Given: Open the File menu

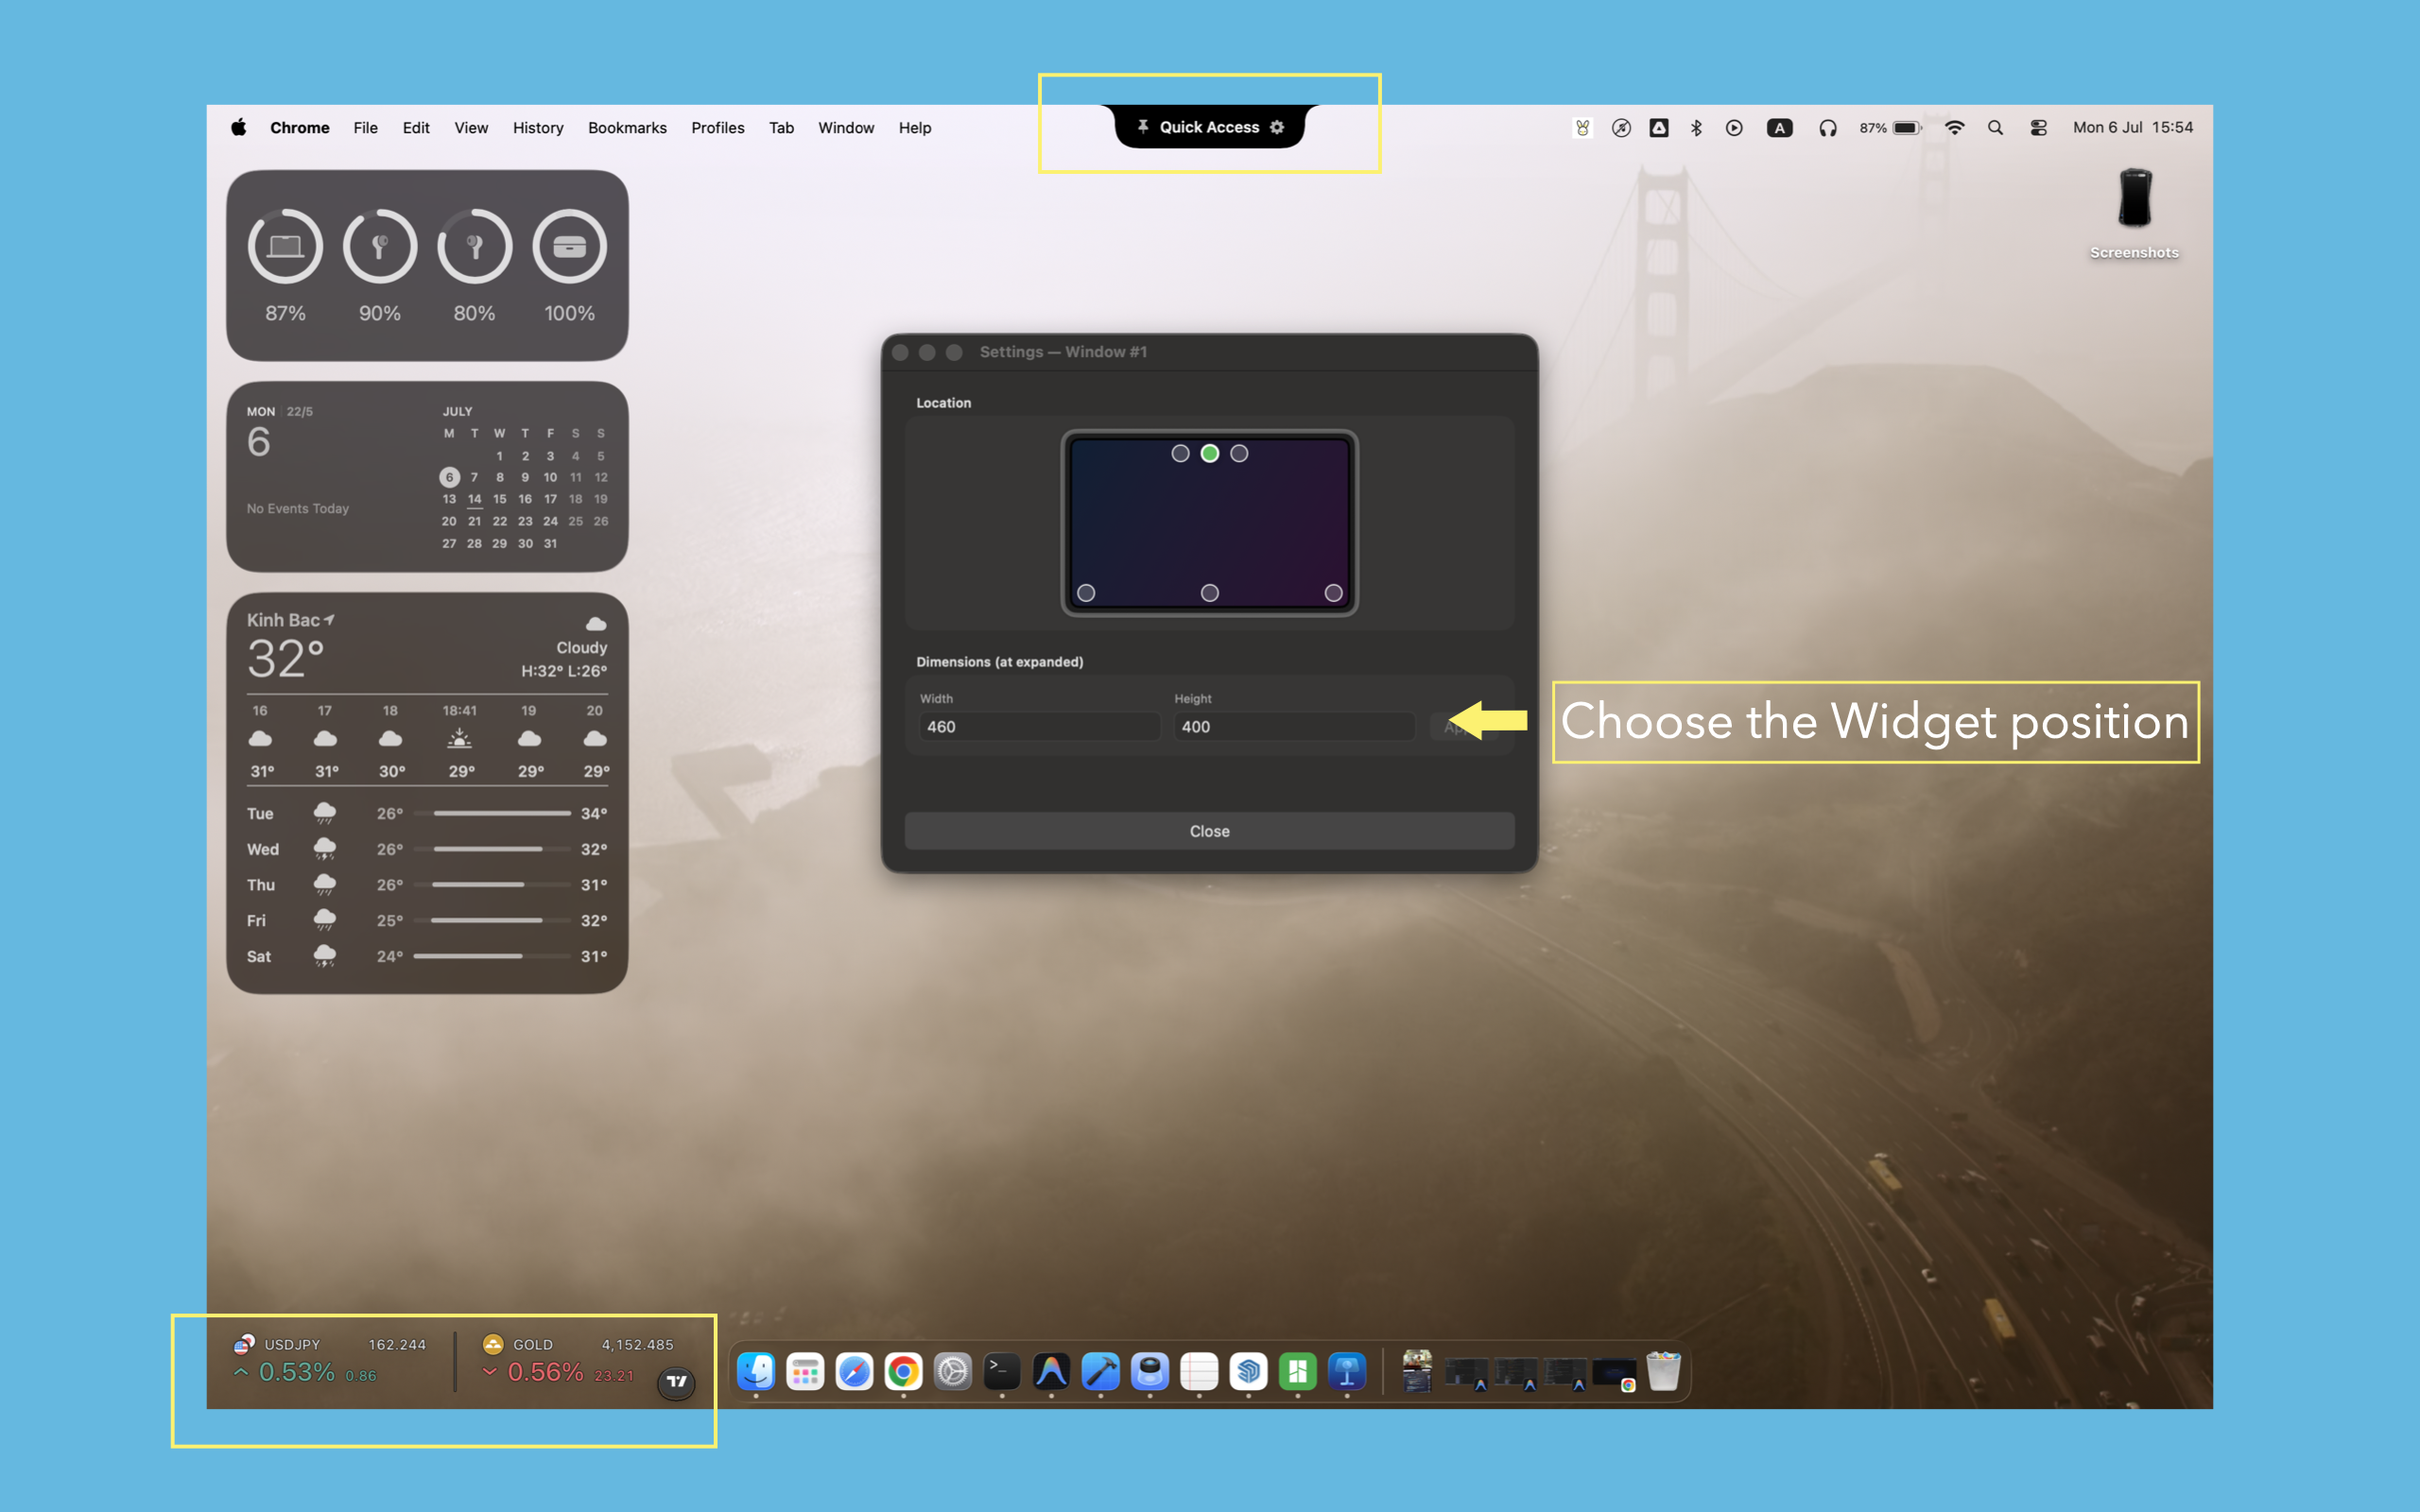Looking at the screenshot, I should (x=365, y=128).
